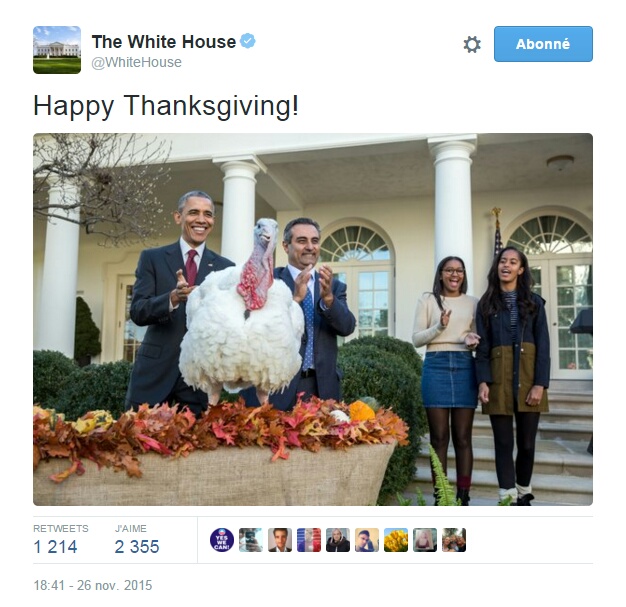This screenshot has height=607, width=626.
Task: Open the man in suit avatar
Action: (280, 540)
